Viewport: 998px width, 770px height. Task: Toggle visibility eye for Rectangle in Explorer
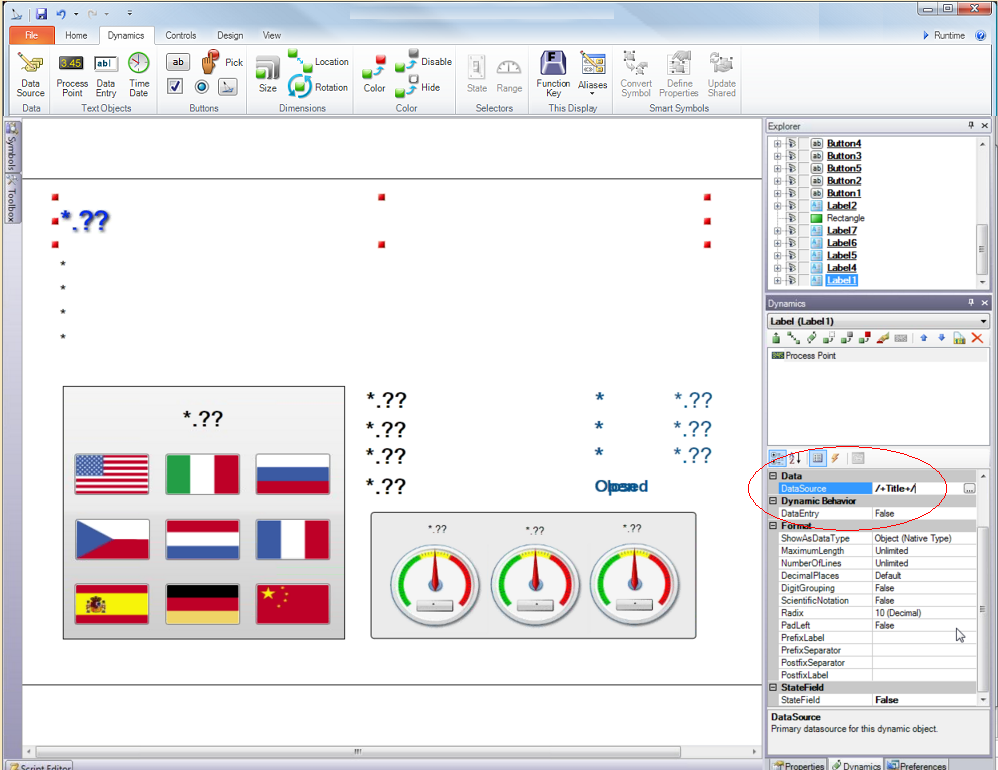tap(791, 218)
